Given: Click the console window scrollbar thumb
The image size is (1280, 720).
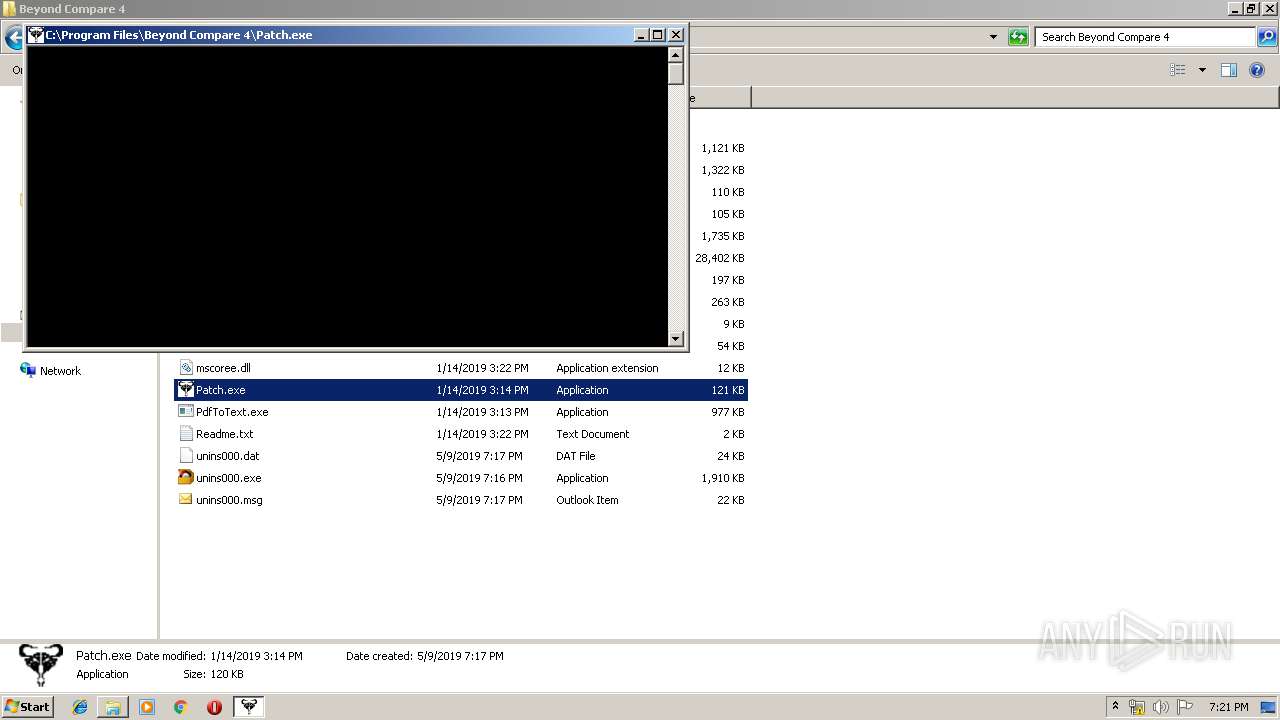Looking at the screenshot, I should (x=676, y=73).
